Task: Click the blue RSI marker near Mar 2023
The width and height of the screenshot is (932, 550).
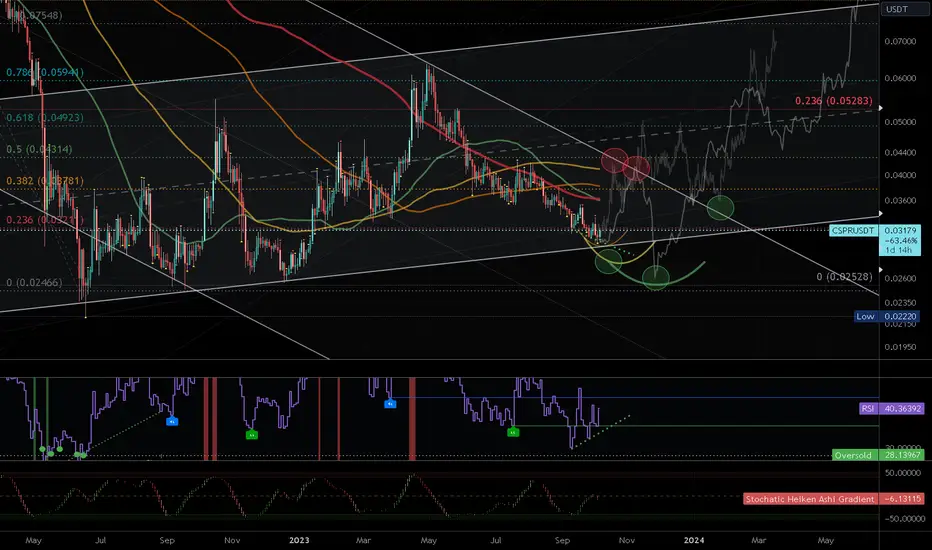Action: pos(390,404)
